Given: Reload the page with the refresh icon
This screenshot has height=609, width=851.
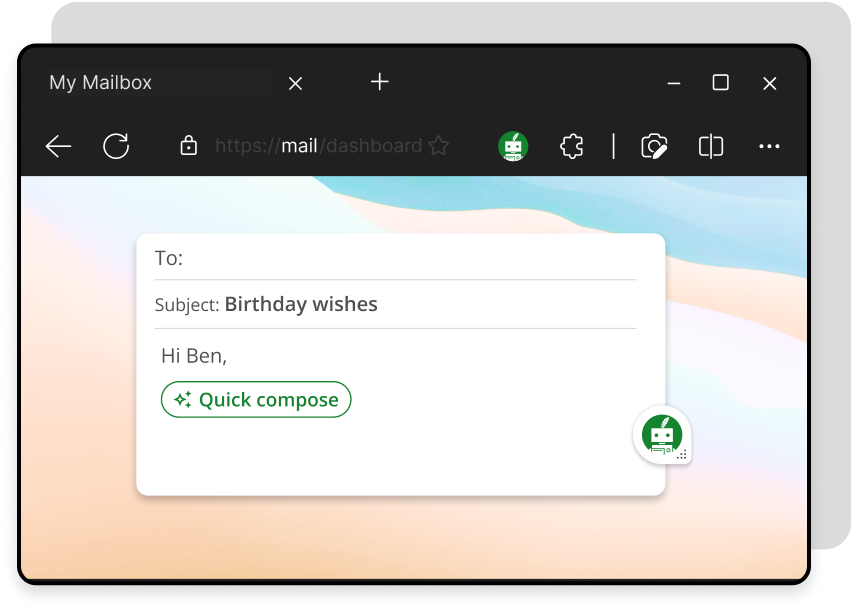Looking at the screenshot, I should 117,147.
